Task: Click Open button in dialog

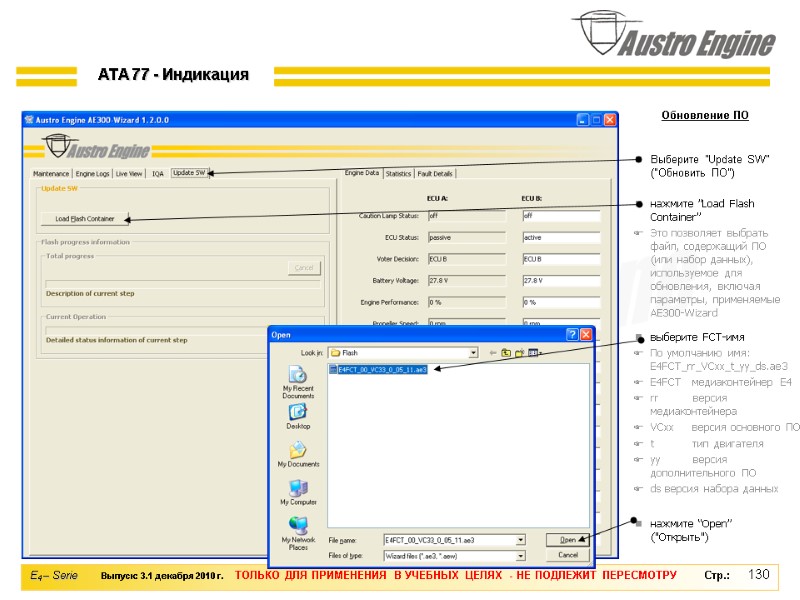Action: coord(567,540)
